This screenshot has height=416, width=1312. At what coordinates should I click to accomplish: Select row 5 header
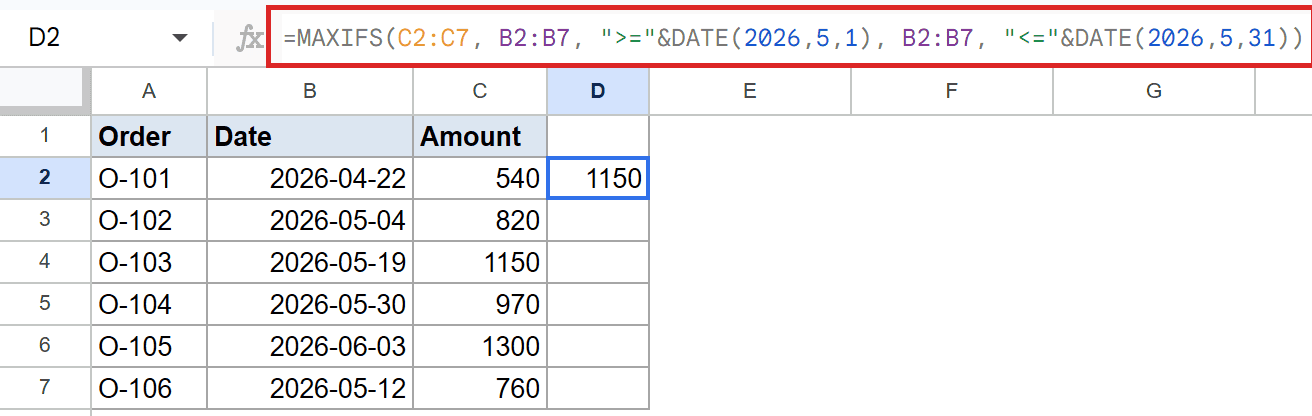(45, 304)
